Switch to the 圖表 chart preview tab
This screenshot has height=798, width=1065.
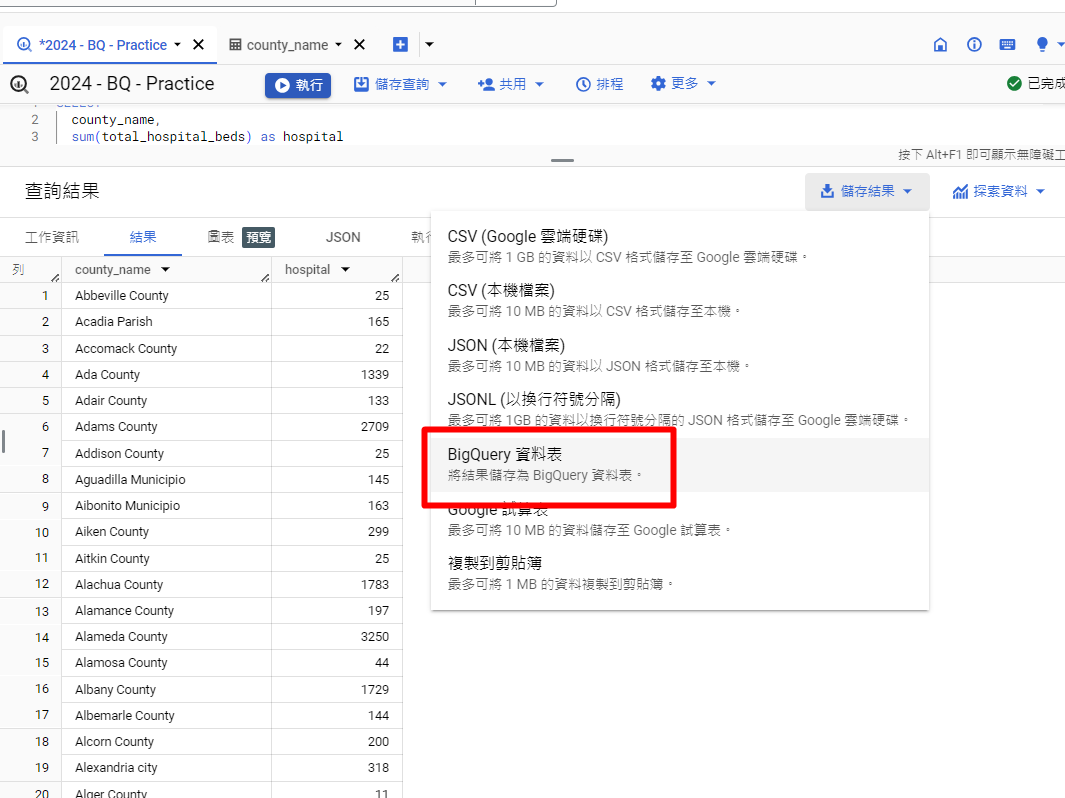tap(240, 237)
